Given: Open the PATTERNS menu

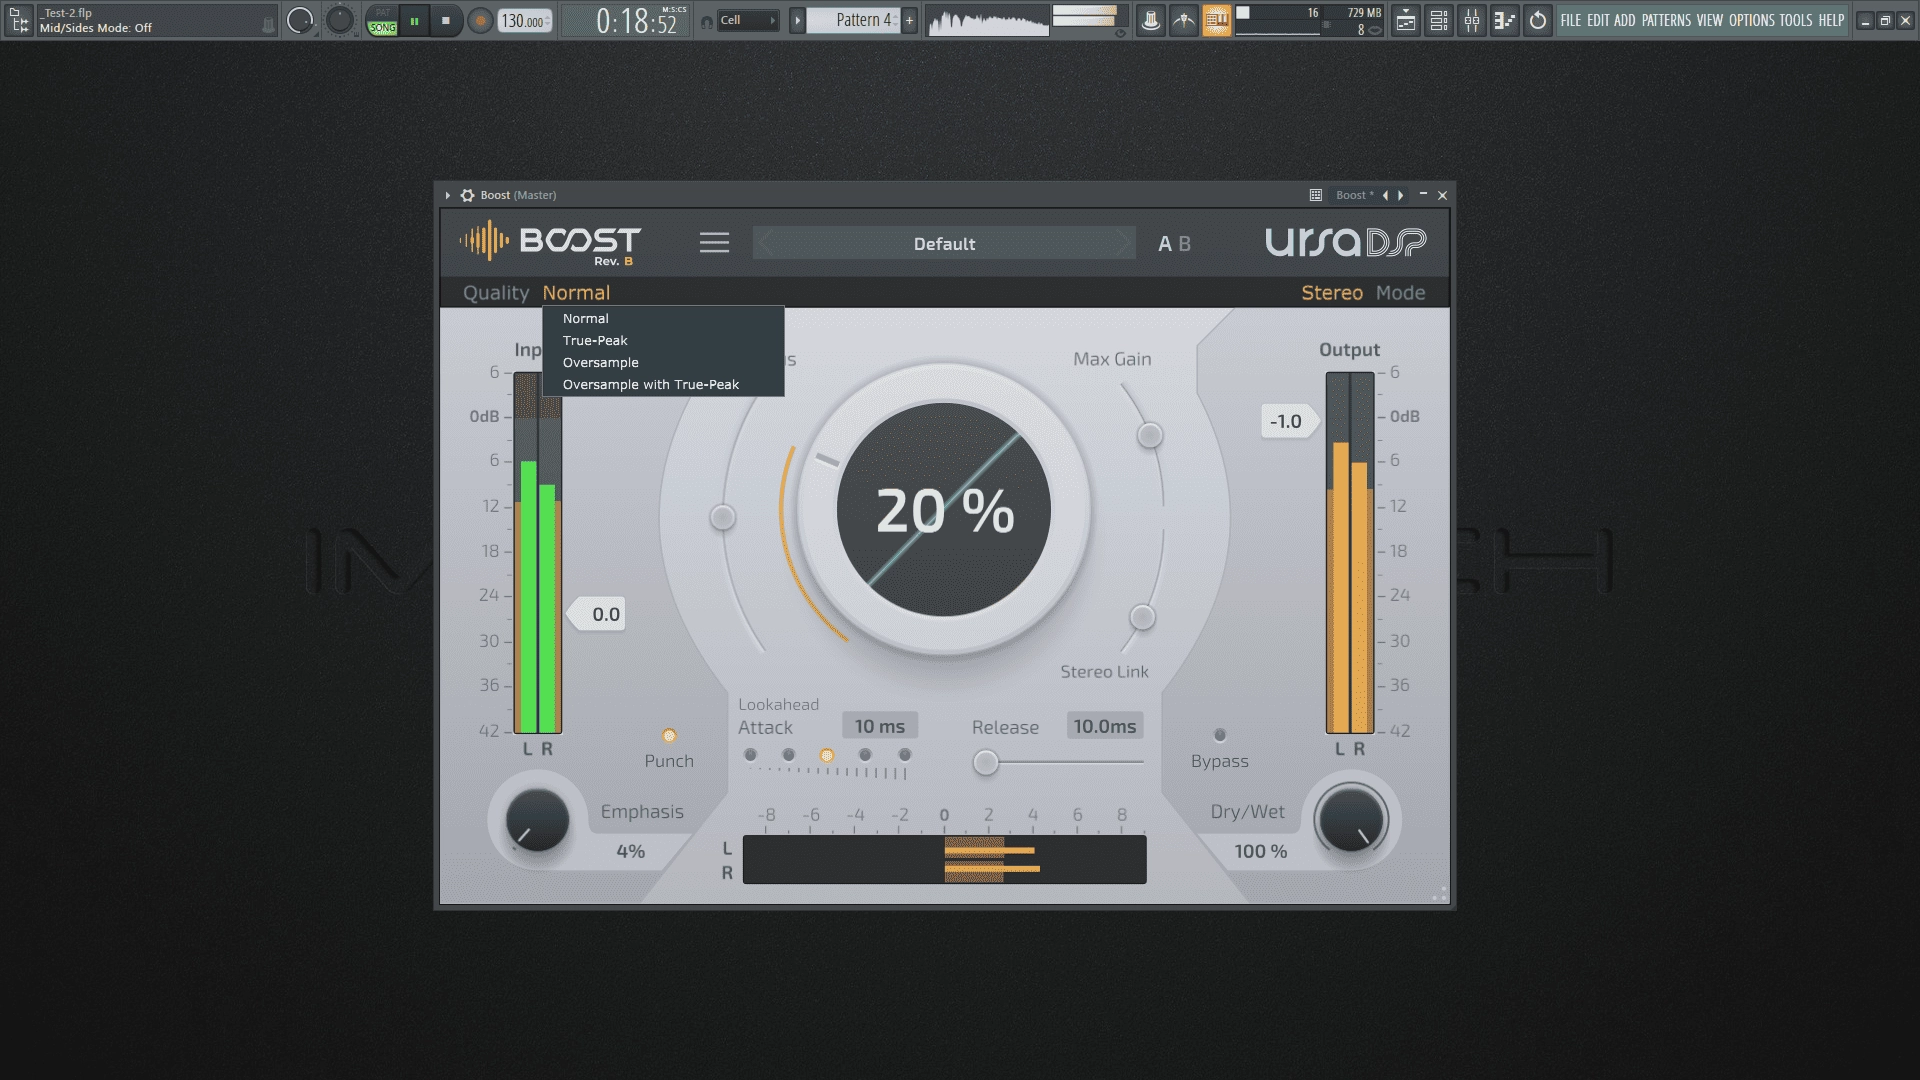Looking at the screenshot, I should pyautogui.click(x=1666, y=20).
